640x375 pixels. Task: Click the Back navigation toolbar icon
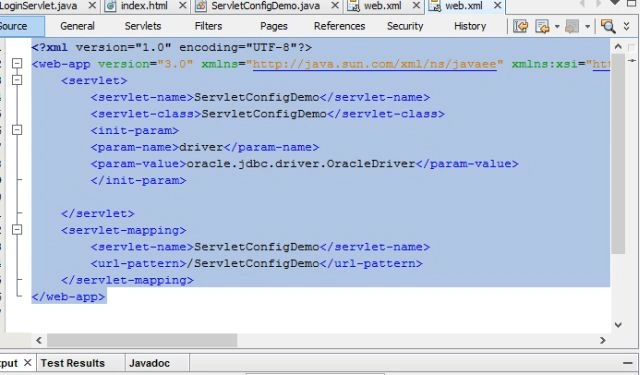tap(542, 26)
